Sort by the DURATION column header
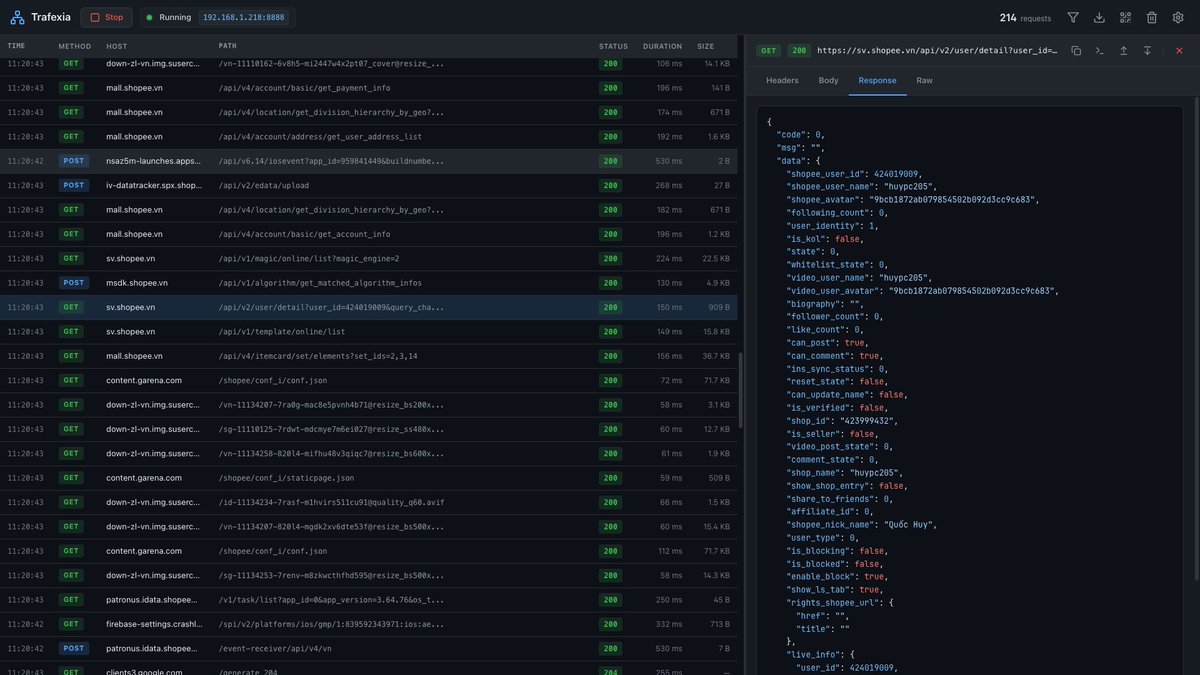This screenshot has width=1200, height=675. pyautogui.click(x=662, y=46)
